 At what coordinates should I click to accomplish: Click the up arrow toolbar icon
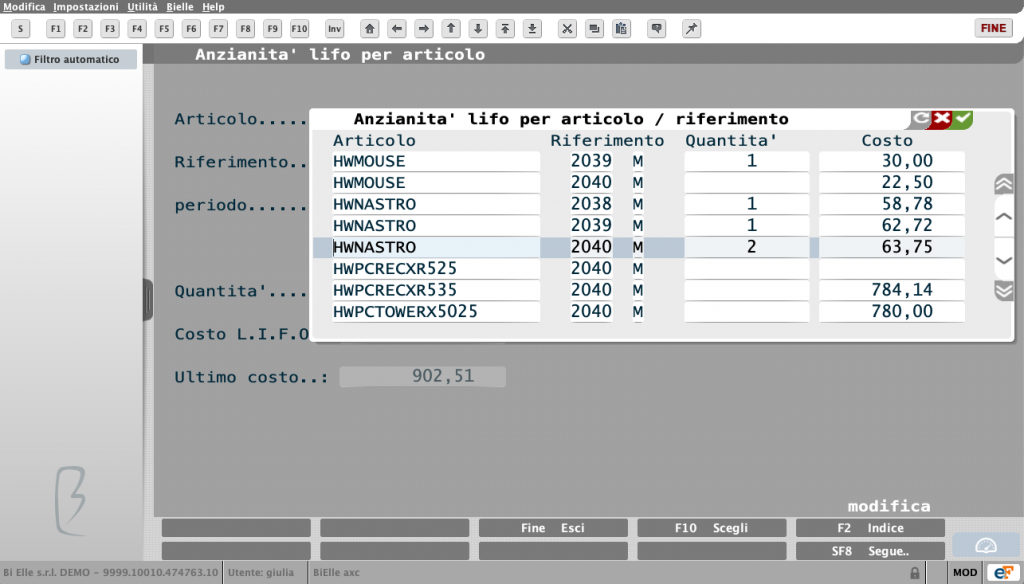[451, 29]
